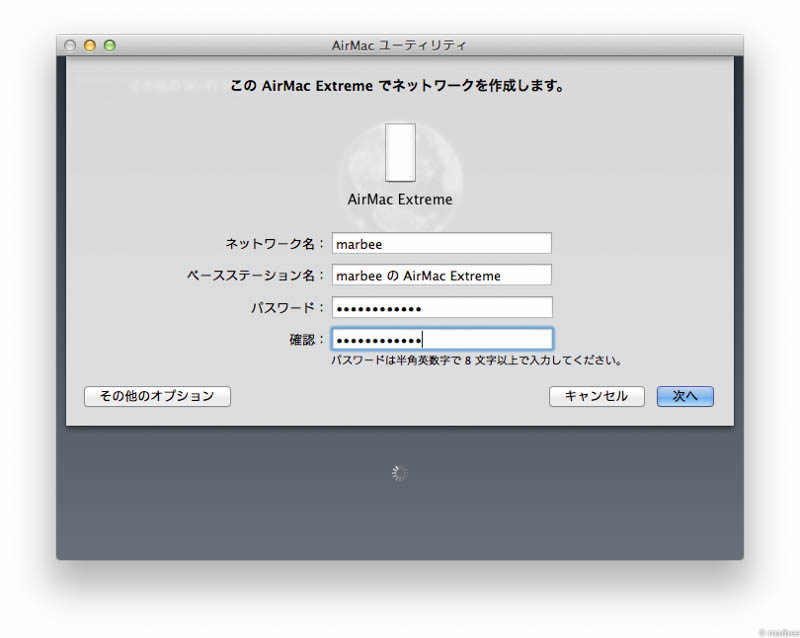Open その他のオプション settings
Screen dimensions: 800x638
tap(156, 396)
